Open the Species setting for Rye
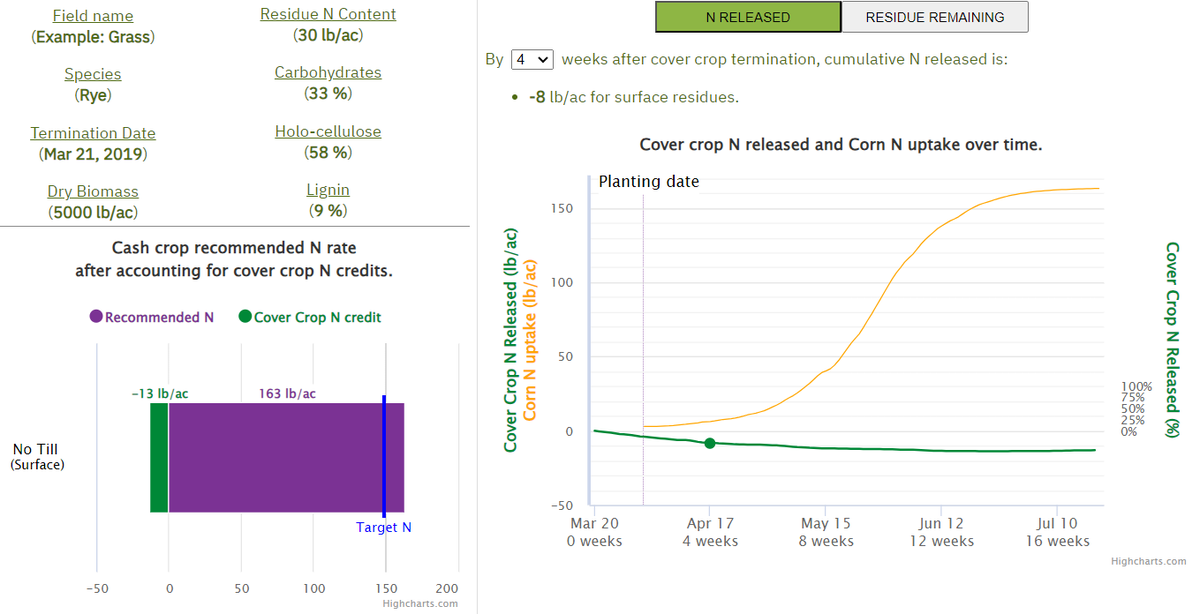This screenshot has width=1200, height=614. click(x=92, y=73)
